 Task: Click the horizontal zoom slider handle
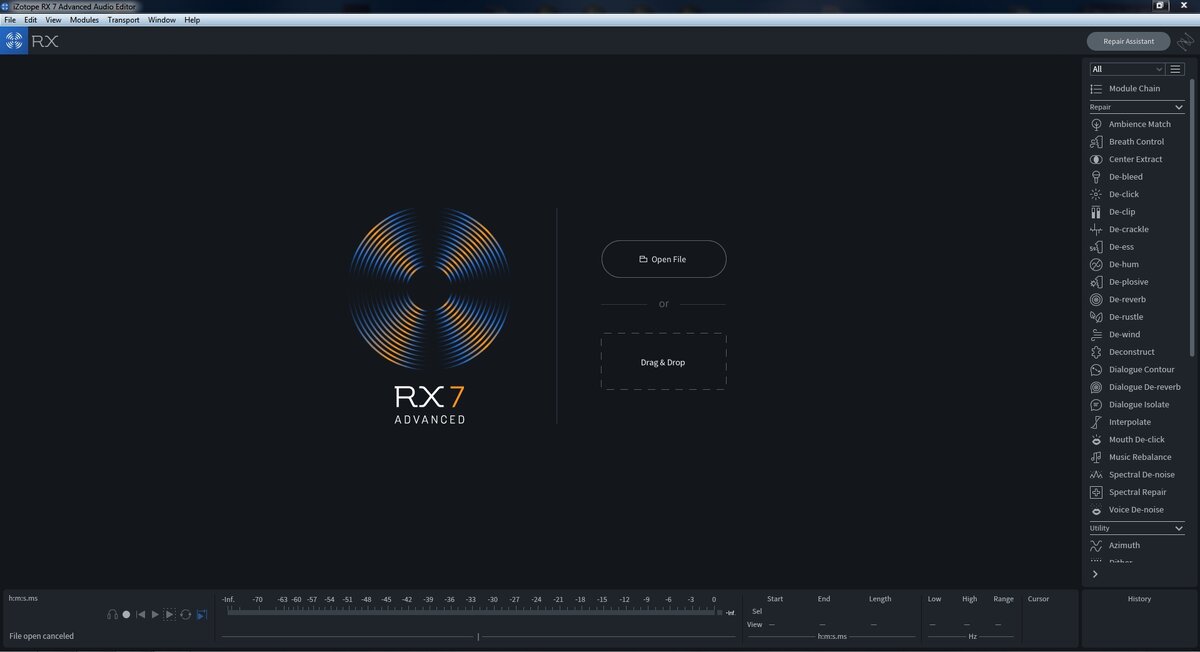pyautogui.click(x=478, y=636)
